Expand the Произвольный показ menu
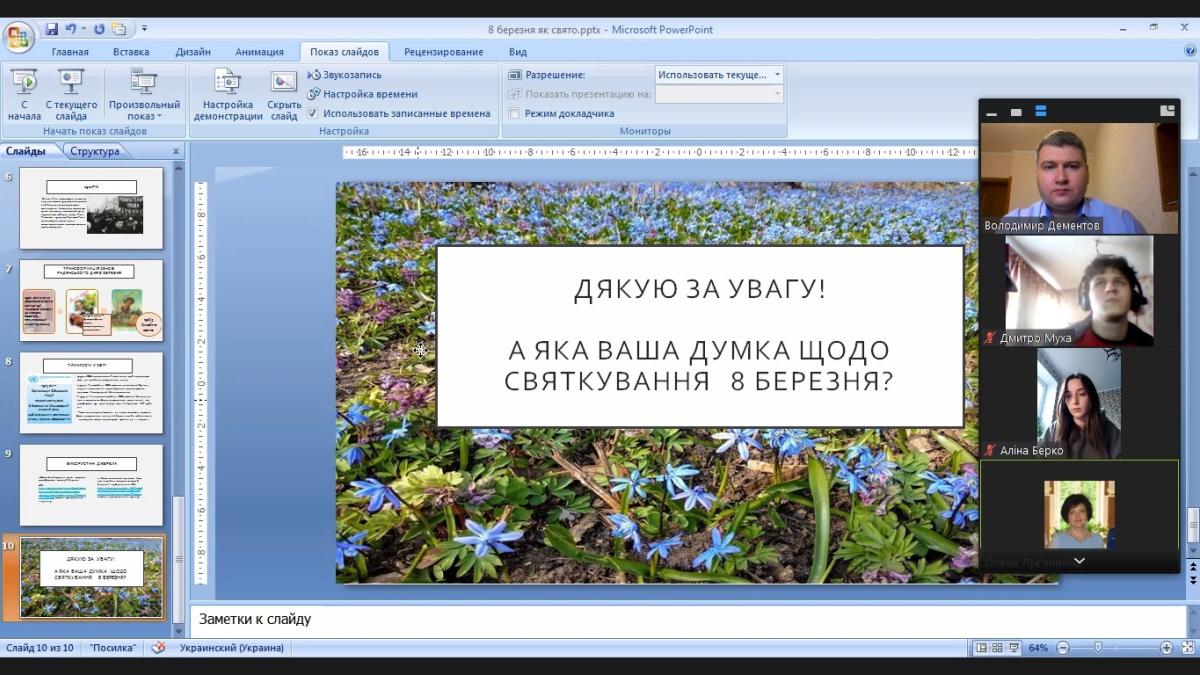Image resolution: width=1200 pixels, height=675 pixels. pos(144,95)
